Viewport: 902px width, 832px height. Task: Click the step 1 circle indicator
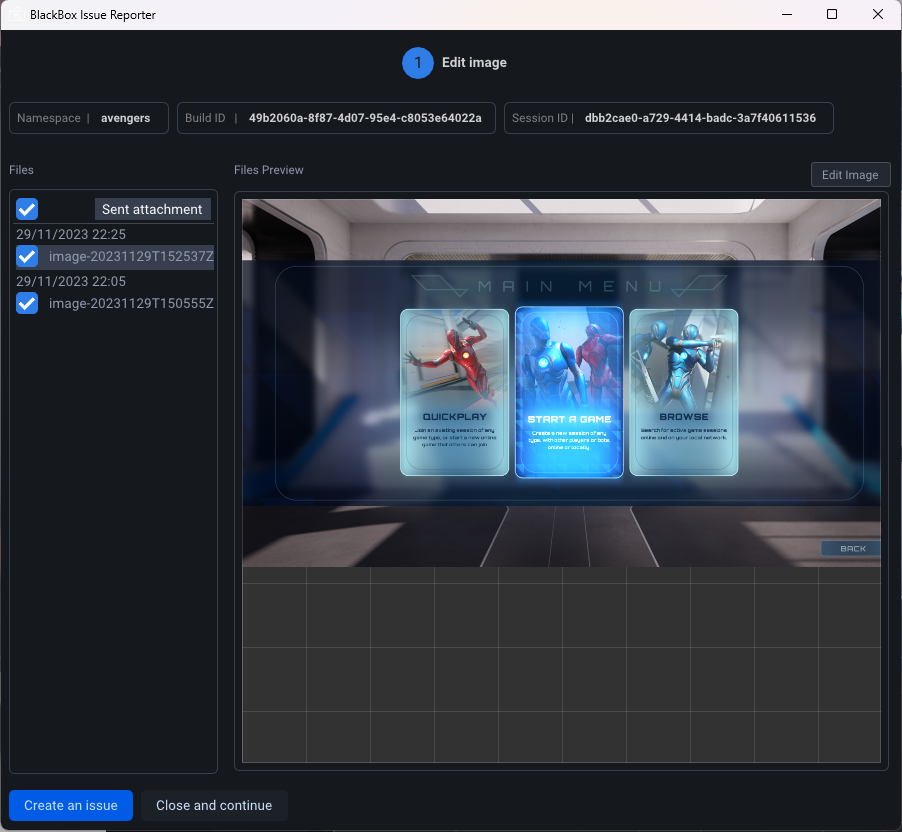click(418, 63)
